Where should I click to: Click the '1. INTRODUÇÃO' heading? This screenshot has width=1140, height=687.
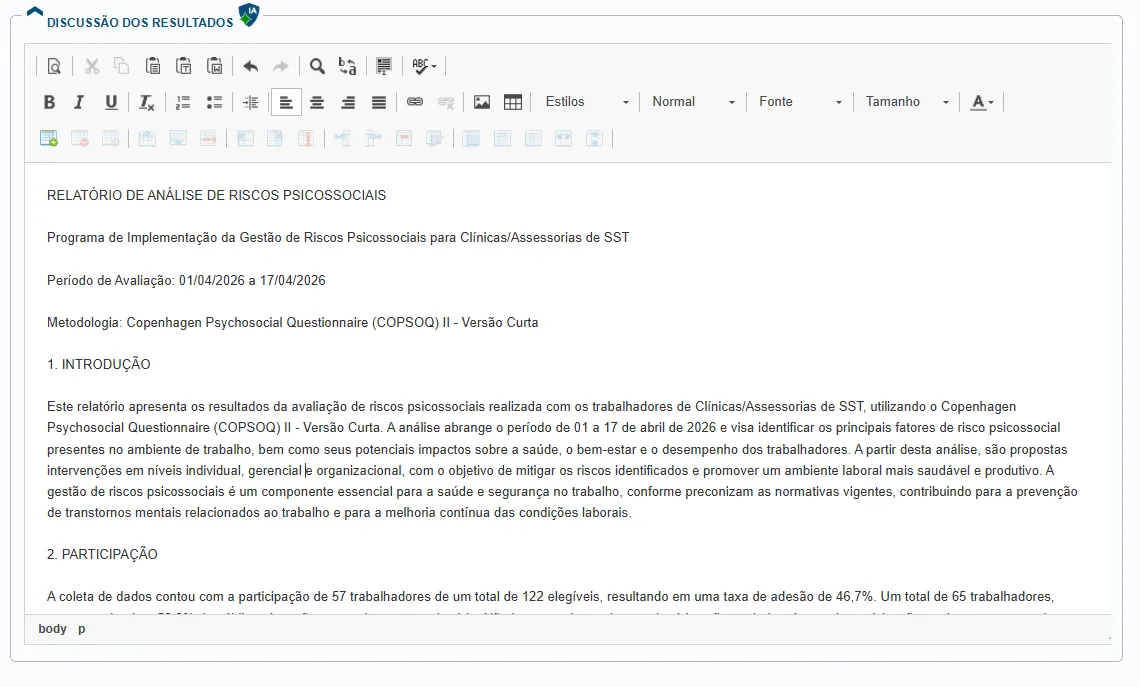point(99,365)
